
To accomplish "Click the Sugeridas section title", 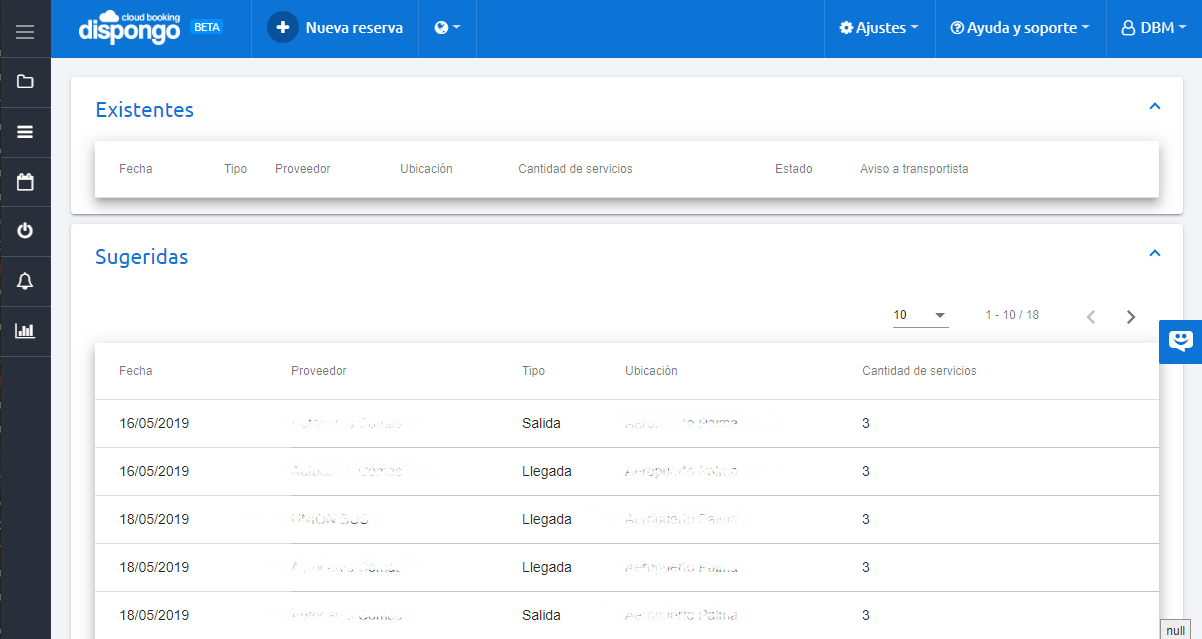I will [141, 257].
